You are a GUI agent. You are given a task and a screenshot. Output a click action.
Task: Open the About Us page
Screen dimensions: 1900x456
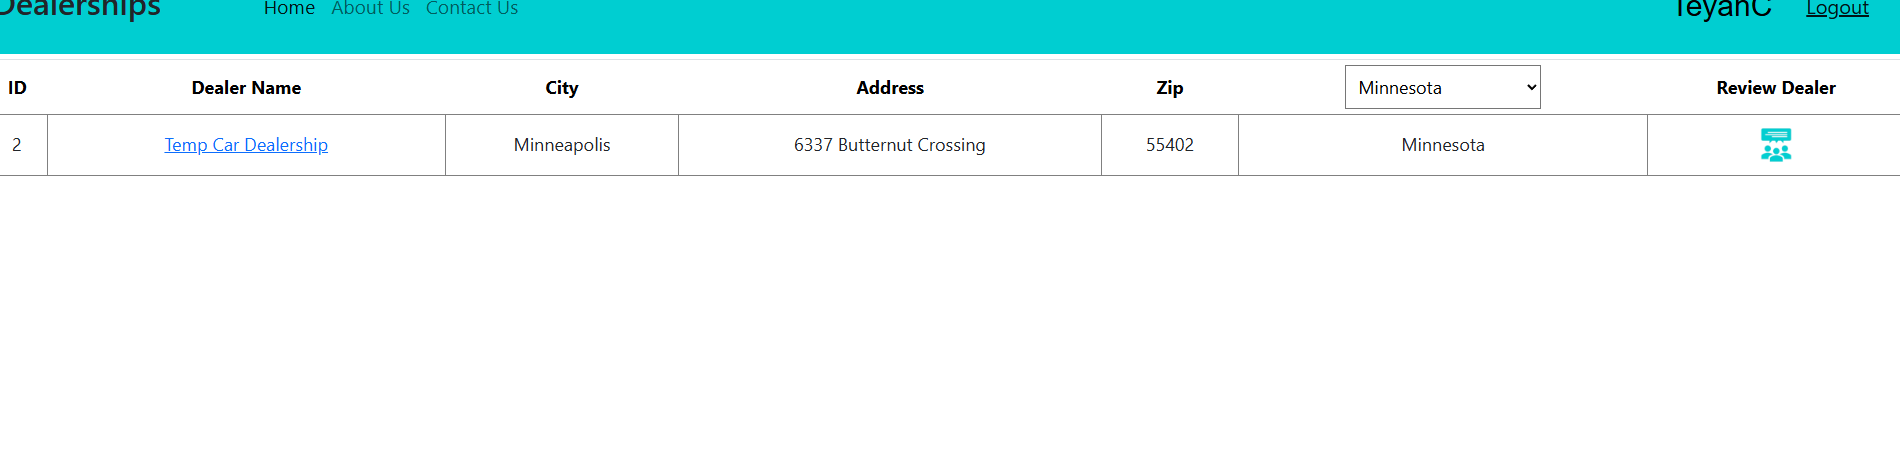[370, 8]
